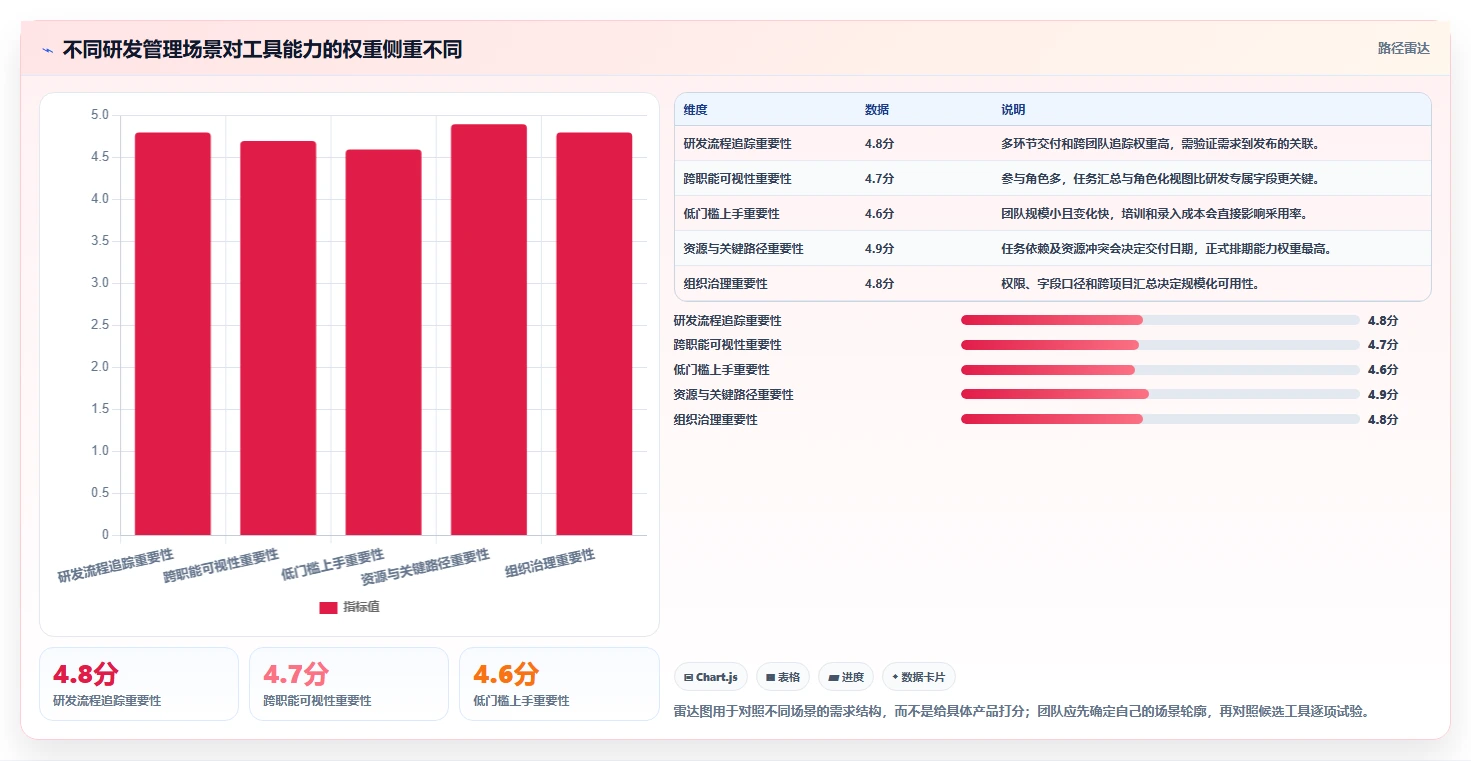Click the lightning icon beside the title
The image size is (1471, 761).
[x=48, y=50]
